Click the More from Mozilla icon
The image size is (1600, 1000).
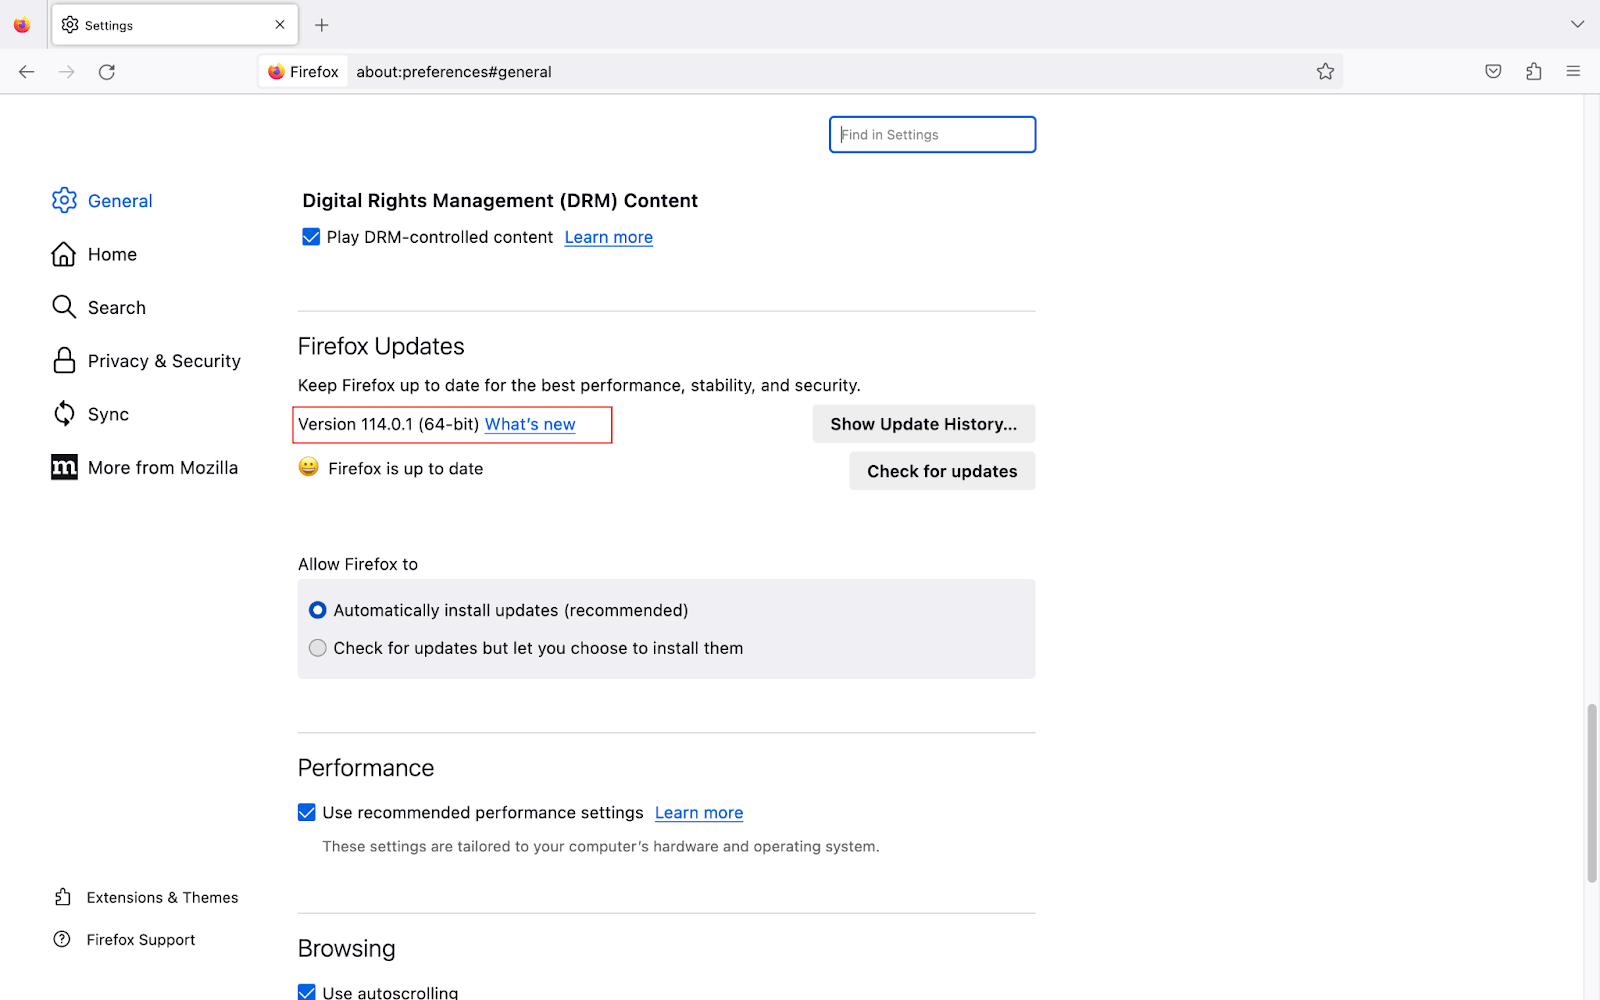[64, 467]
